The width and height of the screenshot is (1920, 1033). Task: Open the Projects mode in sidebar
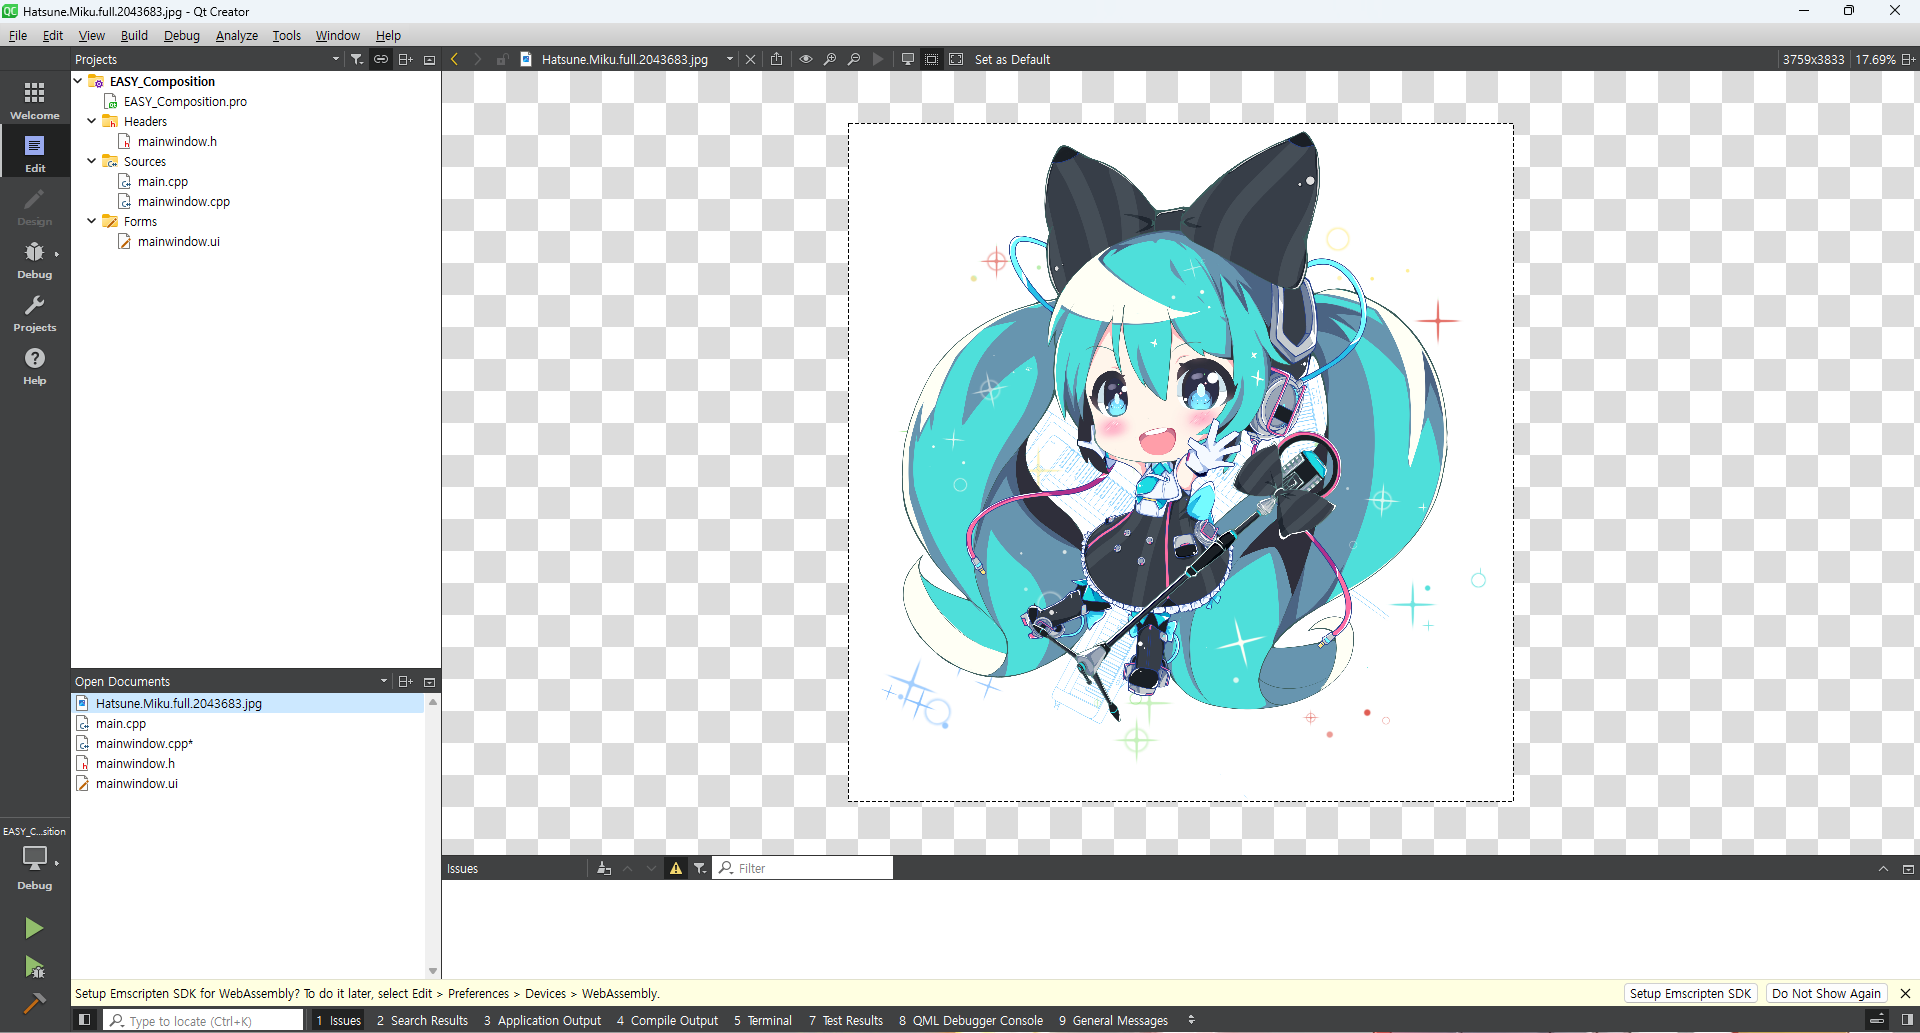pyautogui.click(x=35, y=312)
